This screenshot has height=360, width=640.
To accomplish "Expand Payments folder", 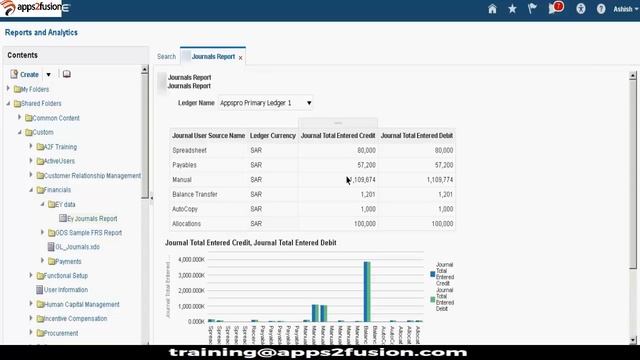I will pyautogui.click(x=42, y=260).
